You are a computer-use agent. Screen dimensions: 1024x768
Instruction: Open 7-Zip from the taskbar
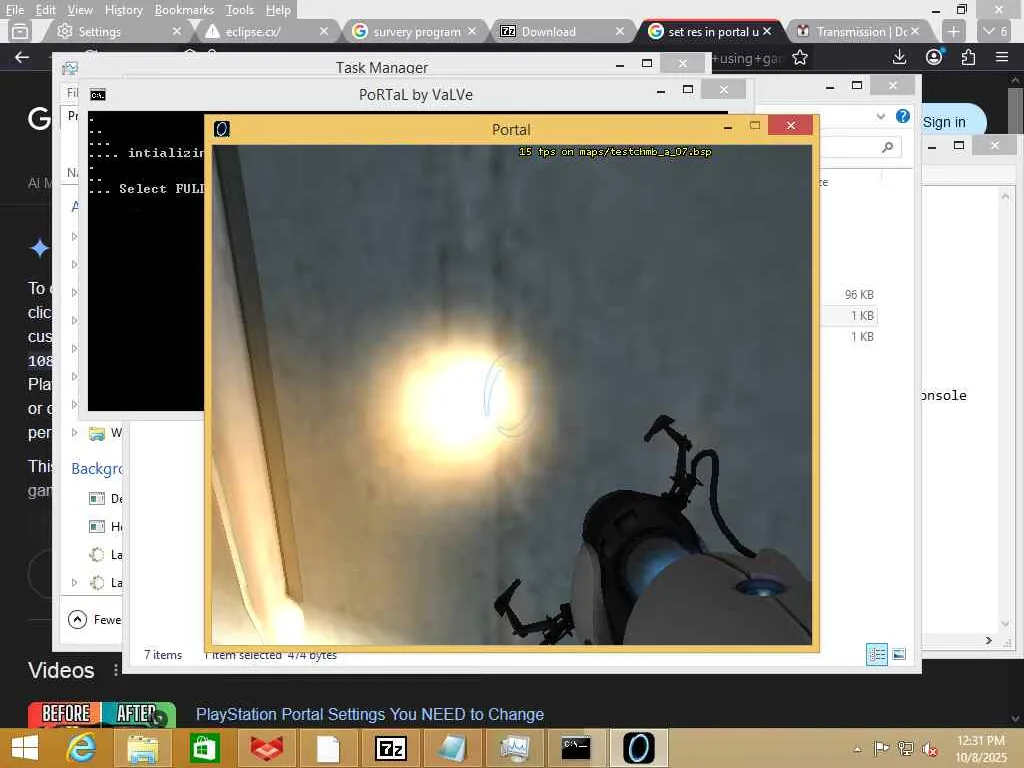point(391,748)
